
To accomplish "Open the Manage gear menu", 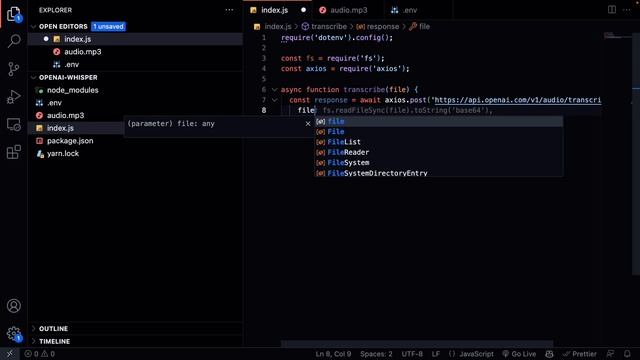I will pos(13,333).
